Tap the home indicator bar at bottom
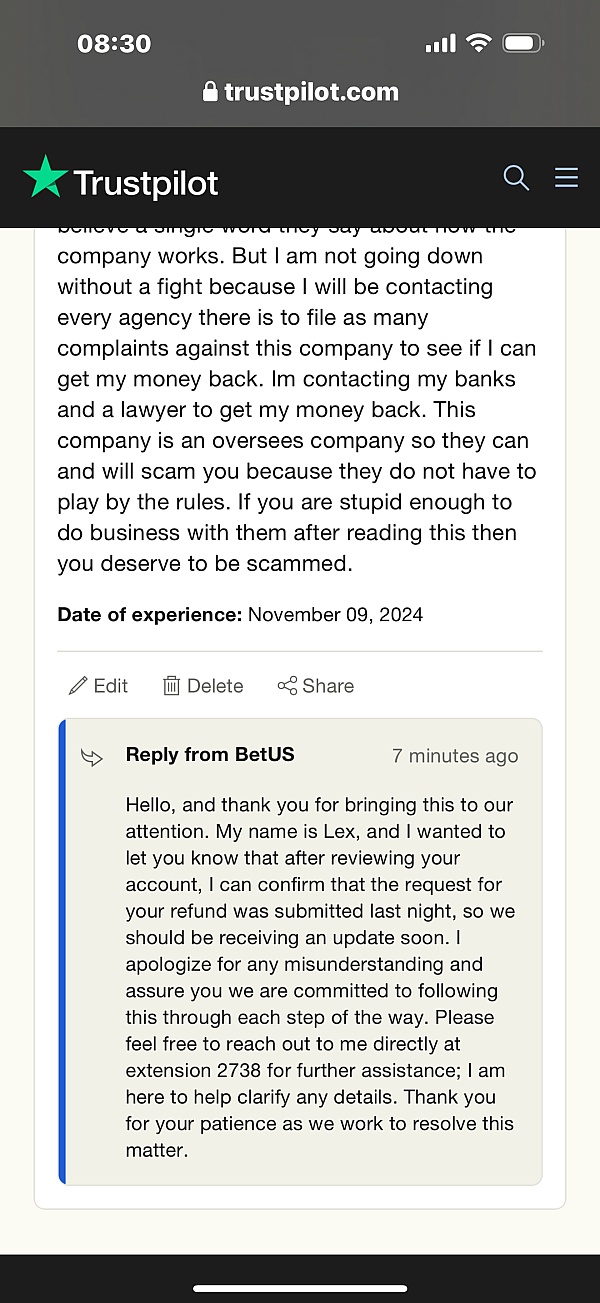Screen dimensions: 600x1303 click(x=300, y=1288)
